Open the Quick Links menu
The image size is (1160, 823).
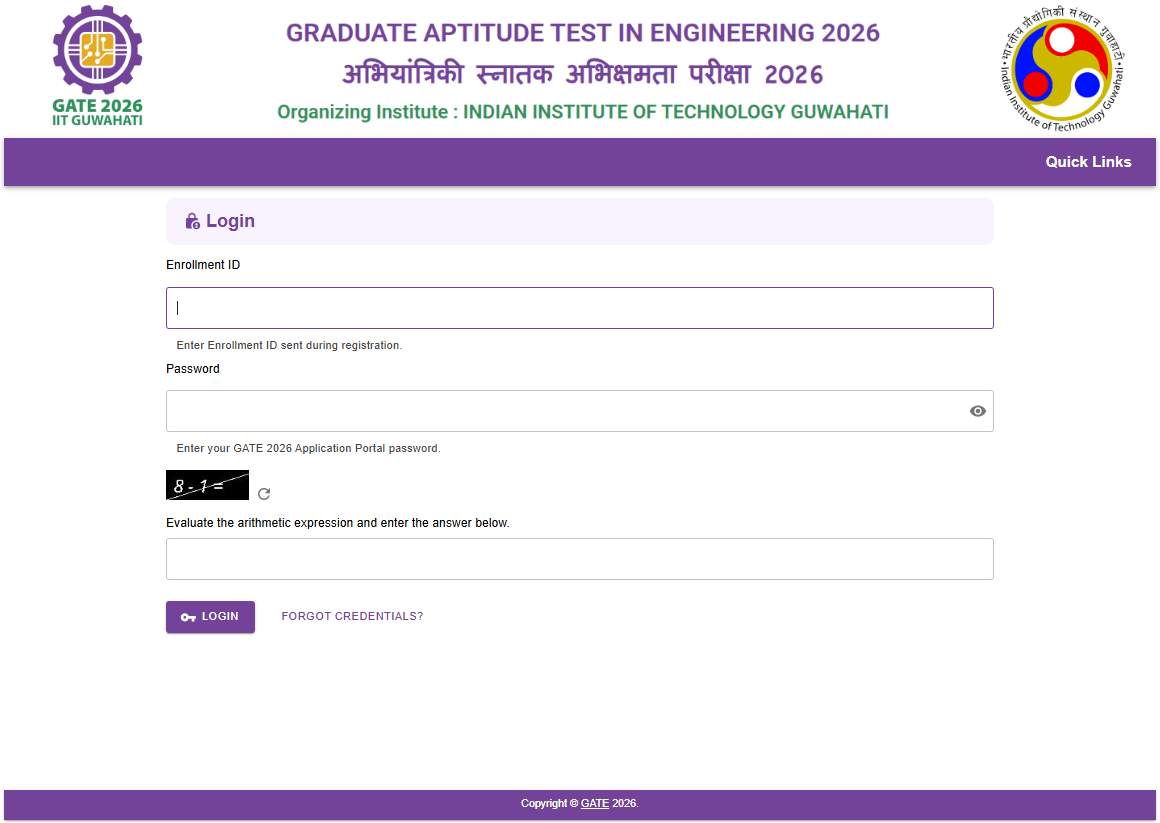(x=1088, y=162)
